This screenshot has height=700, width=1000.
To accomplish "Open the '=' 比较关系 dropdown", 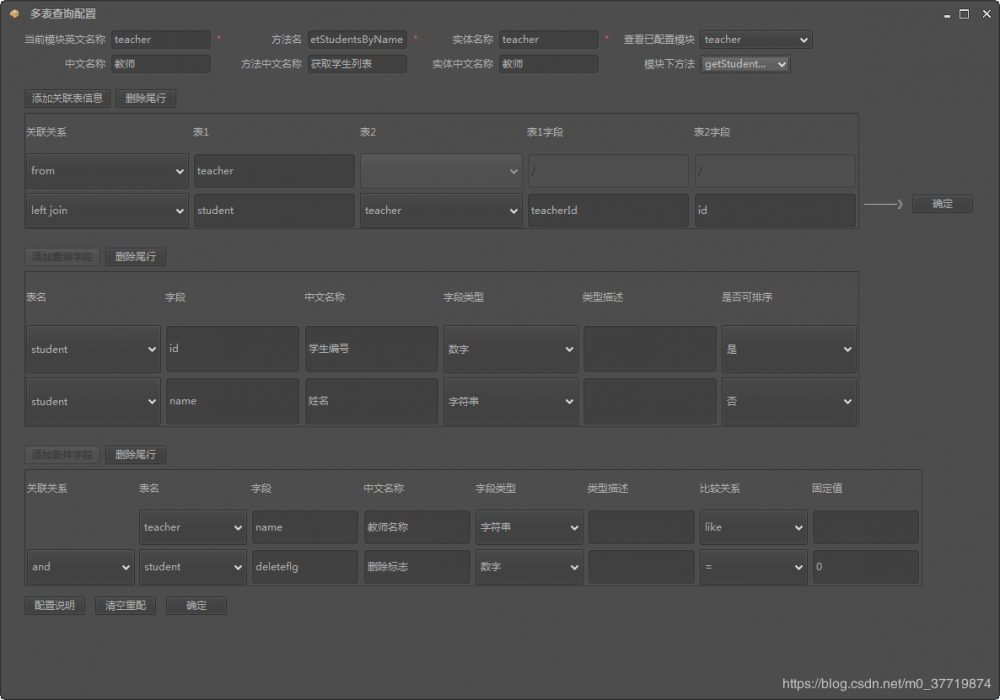I will (754, 567).
